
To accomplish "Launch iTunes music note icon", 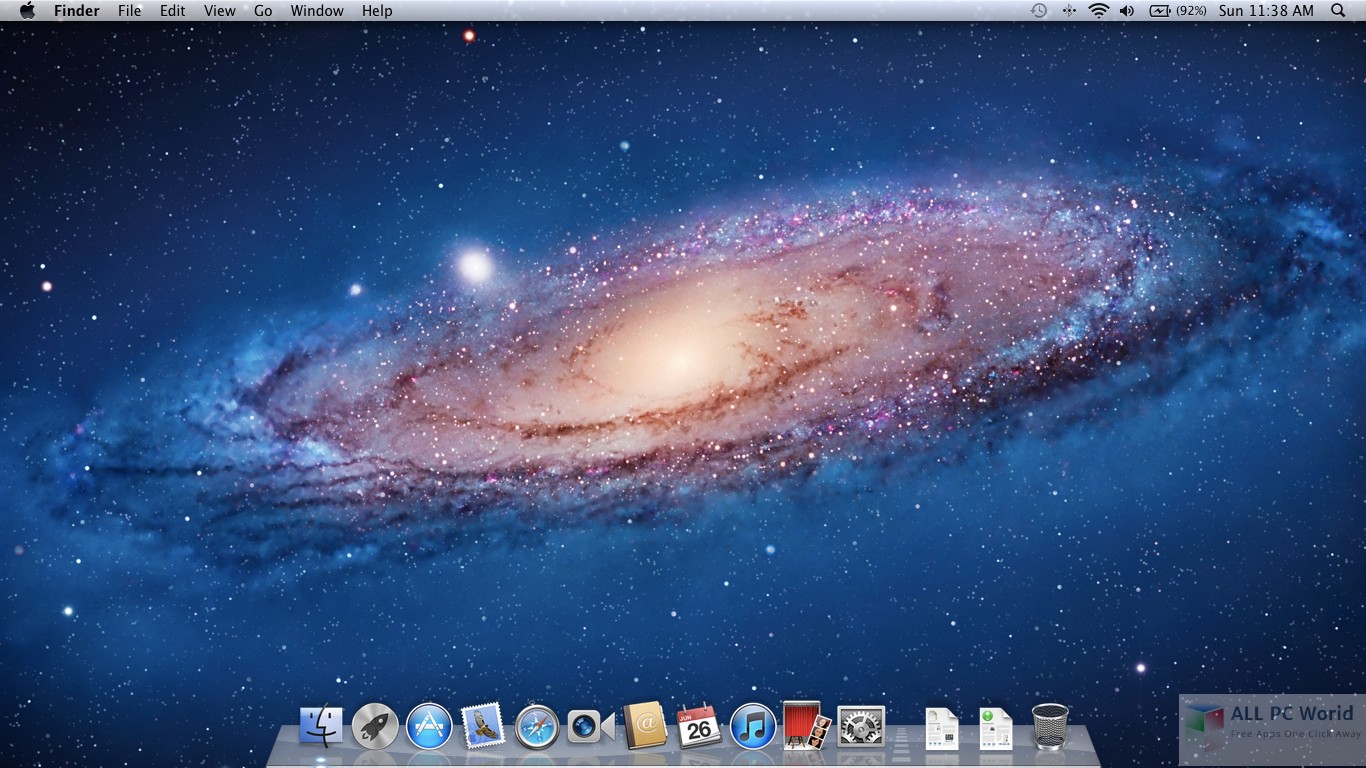I will pyautogui.click(x=753, y=727).
